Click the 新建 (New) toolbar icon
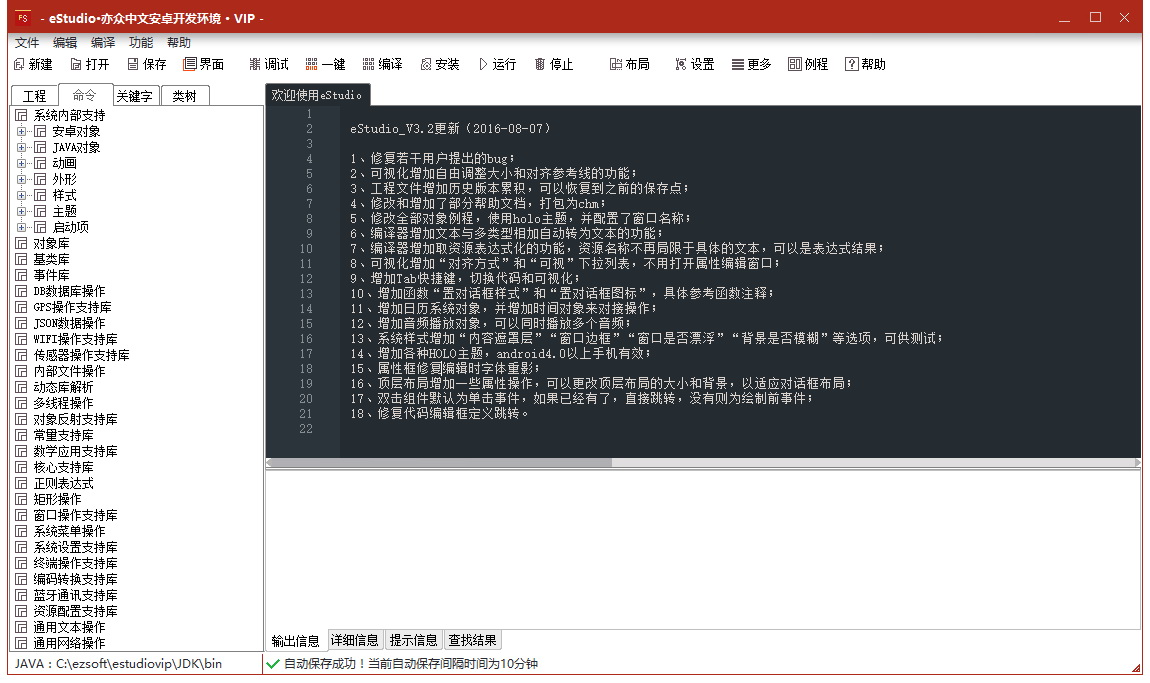1150x683 pixels. (19, 65)
